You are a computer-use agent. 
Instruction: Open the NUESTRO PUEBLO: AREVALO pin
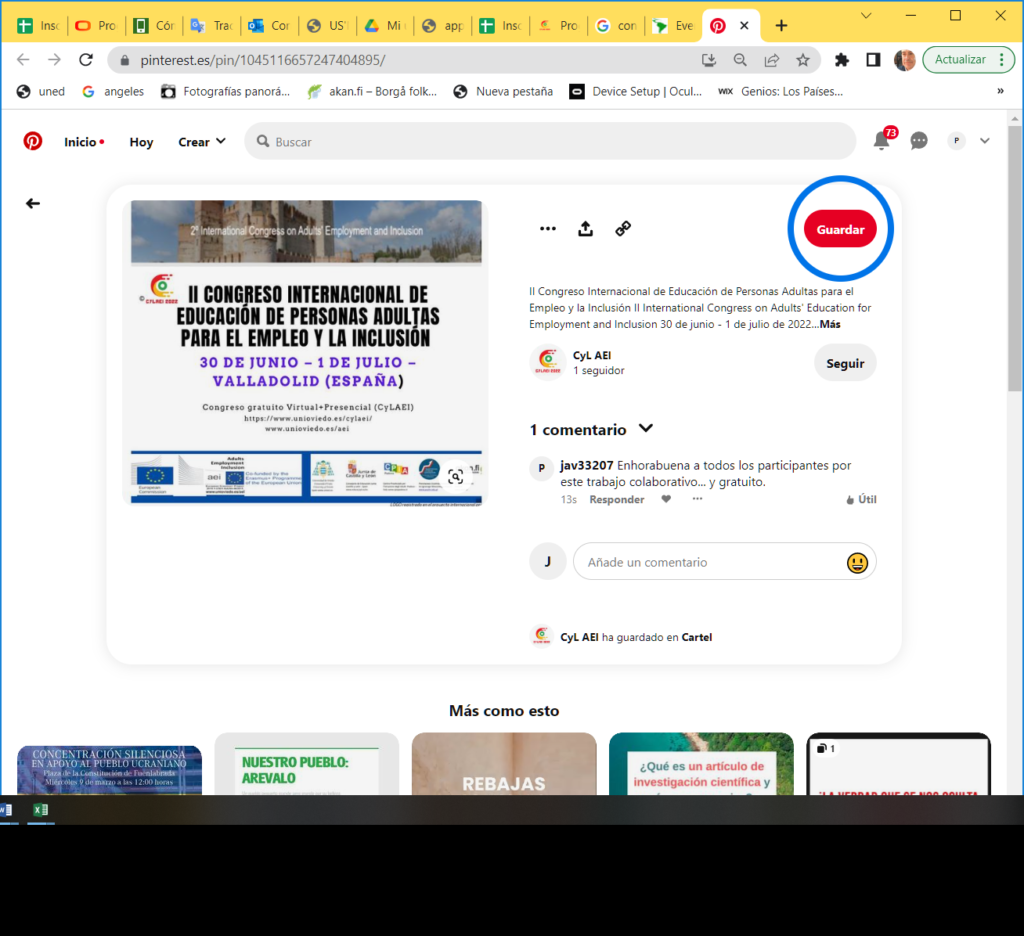click(x=306, y=764)
